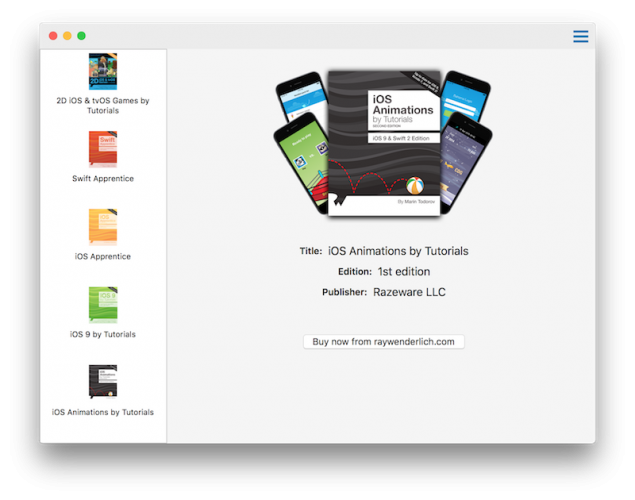Pick the black iOS Animations cover in sidebar
The width and height of the screenshot is (635, 500).
point(102,382)
